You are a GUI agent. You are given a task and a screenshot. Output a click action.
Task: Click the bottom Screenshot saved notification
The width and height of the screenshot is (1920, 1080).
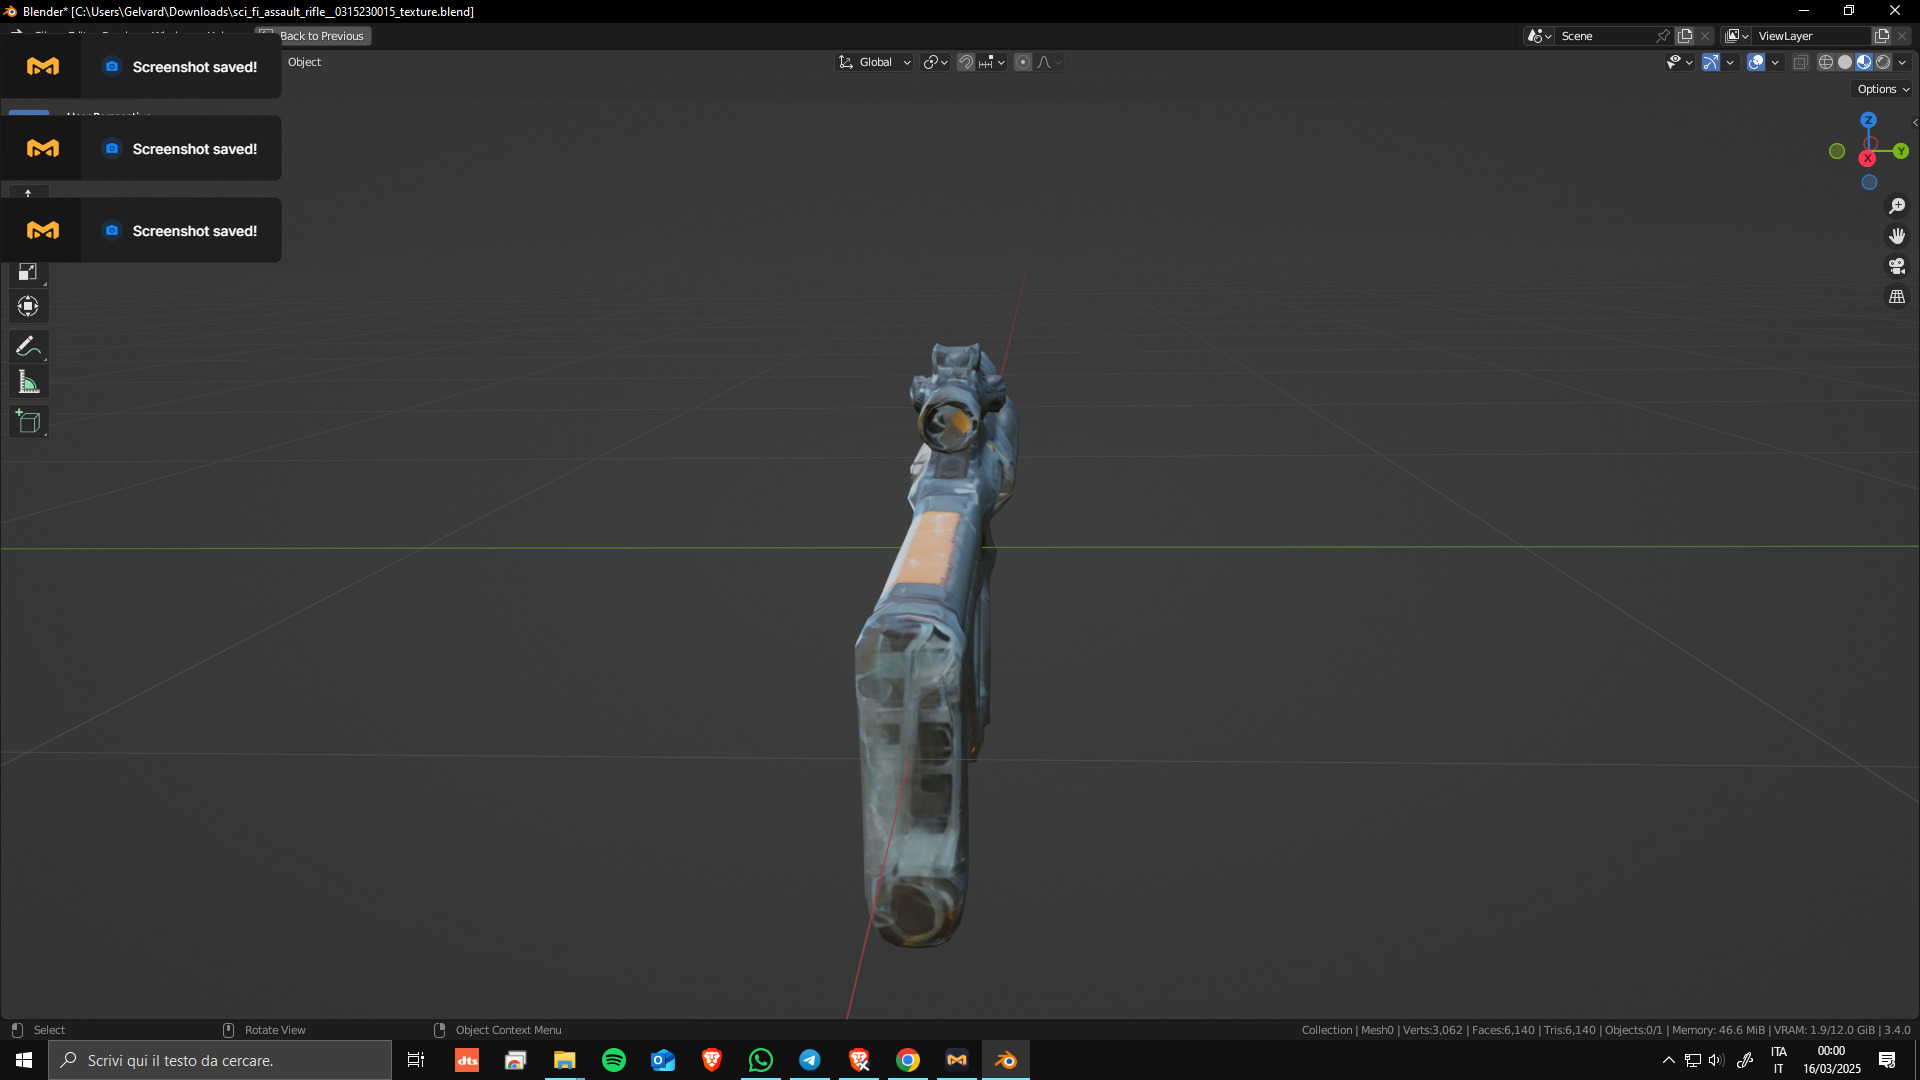(141, 230)
